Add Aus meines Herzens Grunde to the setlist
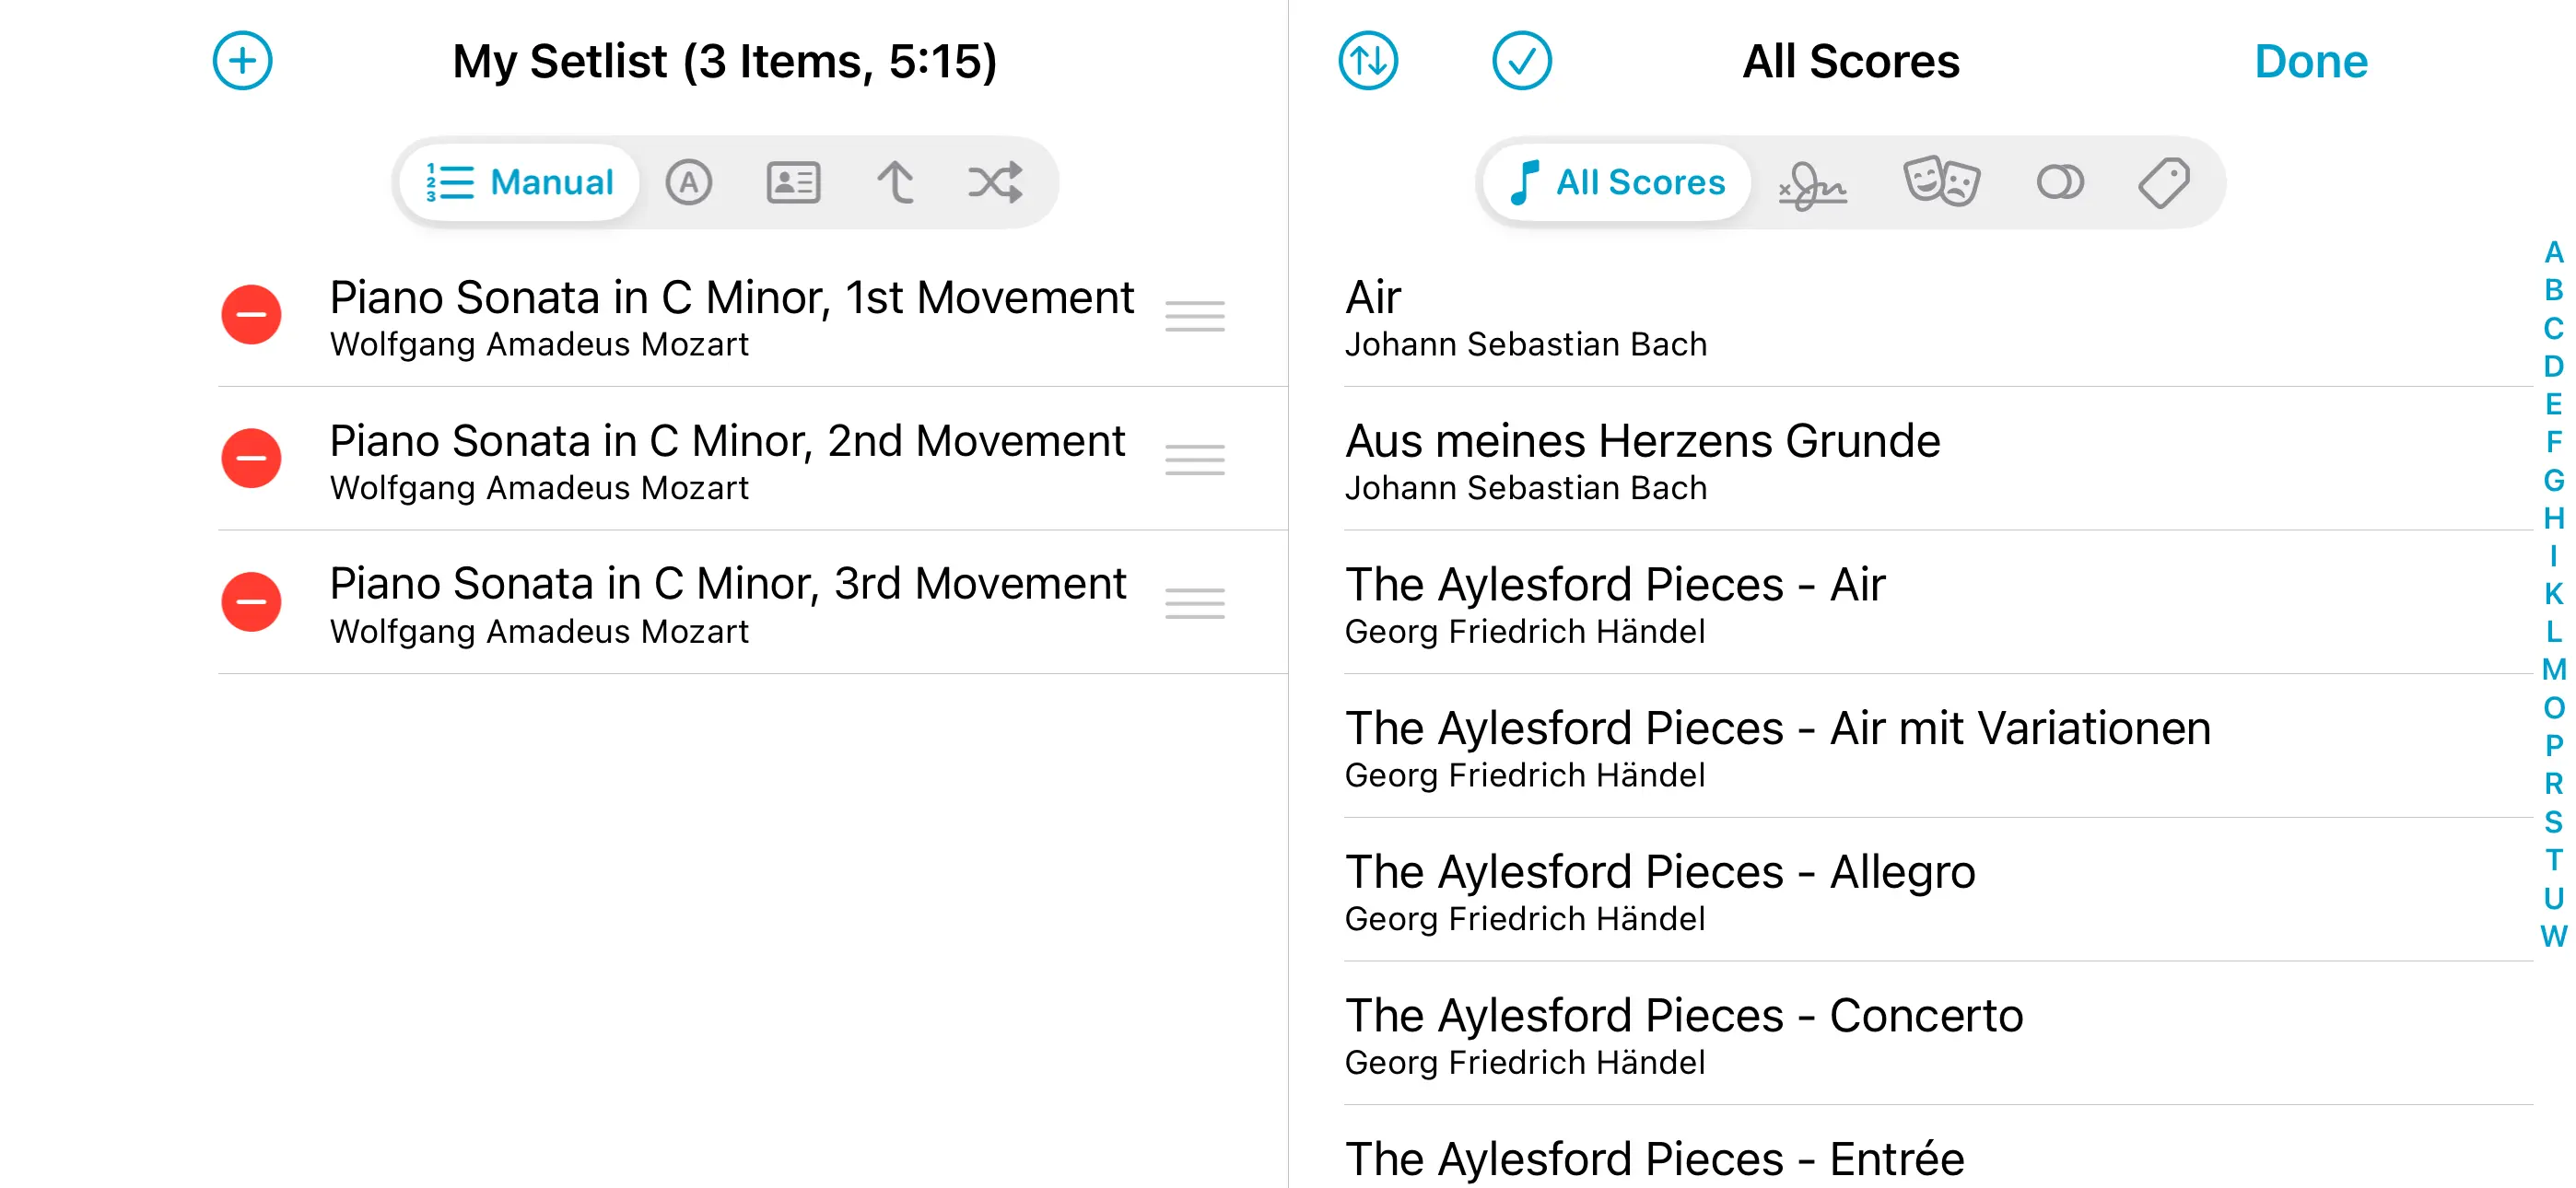2576x1188 pixels. coord(1641,459)
